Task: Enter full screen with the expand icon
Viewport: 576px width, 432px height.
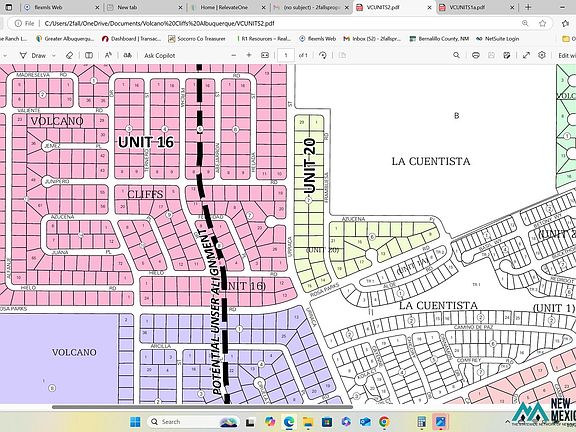Action: pos(526,55)
